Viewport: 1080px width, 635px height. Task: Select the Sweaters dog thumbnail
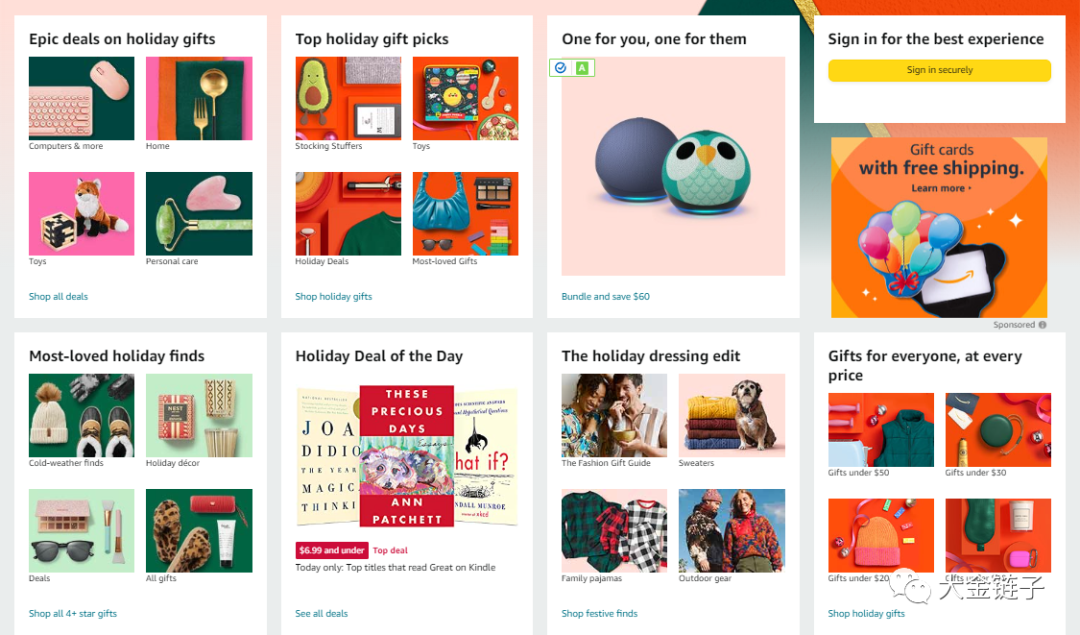tap(731, 415)
